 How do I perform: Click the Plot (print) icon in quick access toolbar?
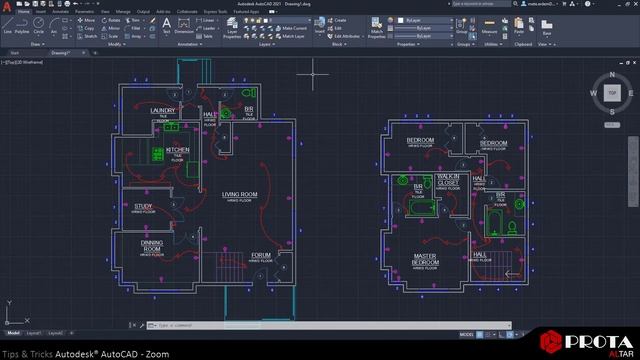click(x=67, y=4)
